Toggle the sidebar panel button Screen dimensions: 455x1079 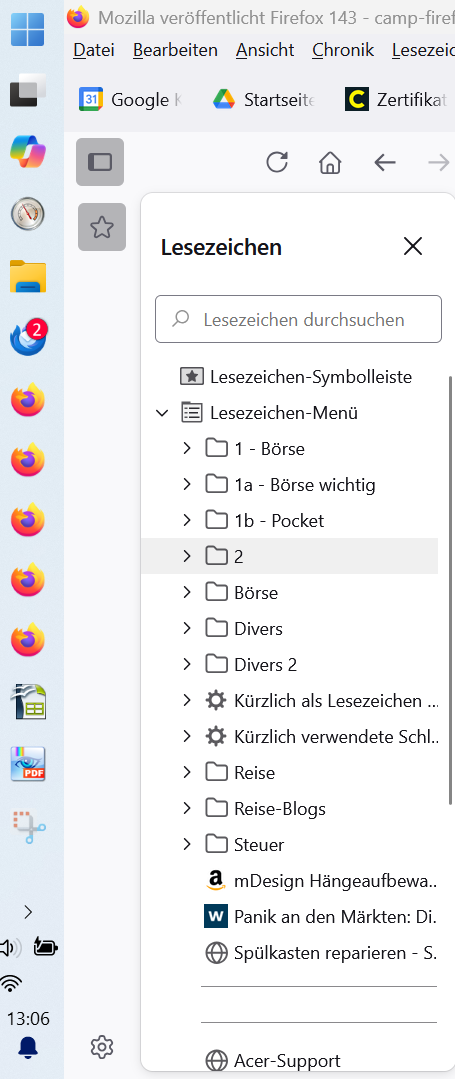click(100, 162)
